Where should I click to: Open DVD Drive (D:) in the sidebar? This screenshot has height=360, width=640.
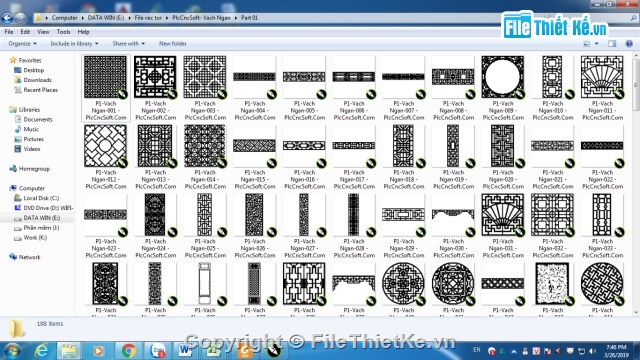tap(48, 208)
